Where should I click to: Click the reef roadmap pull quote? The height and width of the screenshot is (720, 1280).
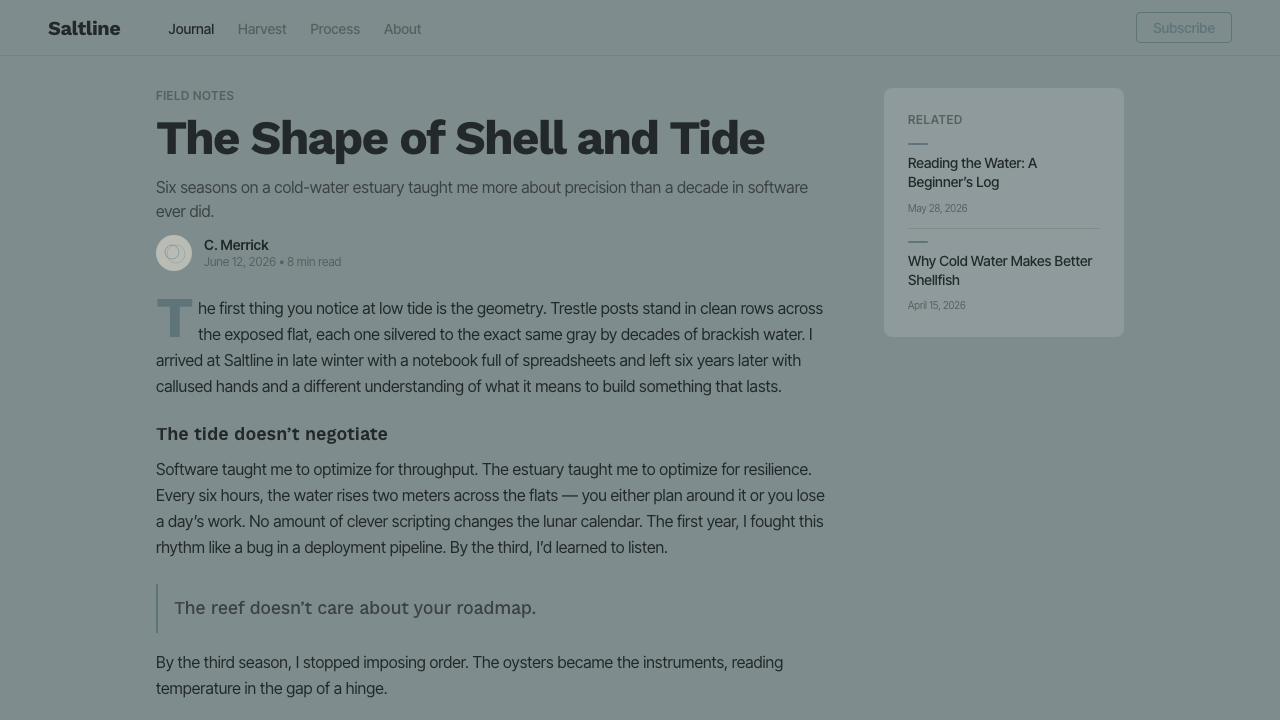tap(355, 608)
